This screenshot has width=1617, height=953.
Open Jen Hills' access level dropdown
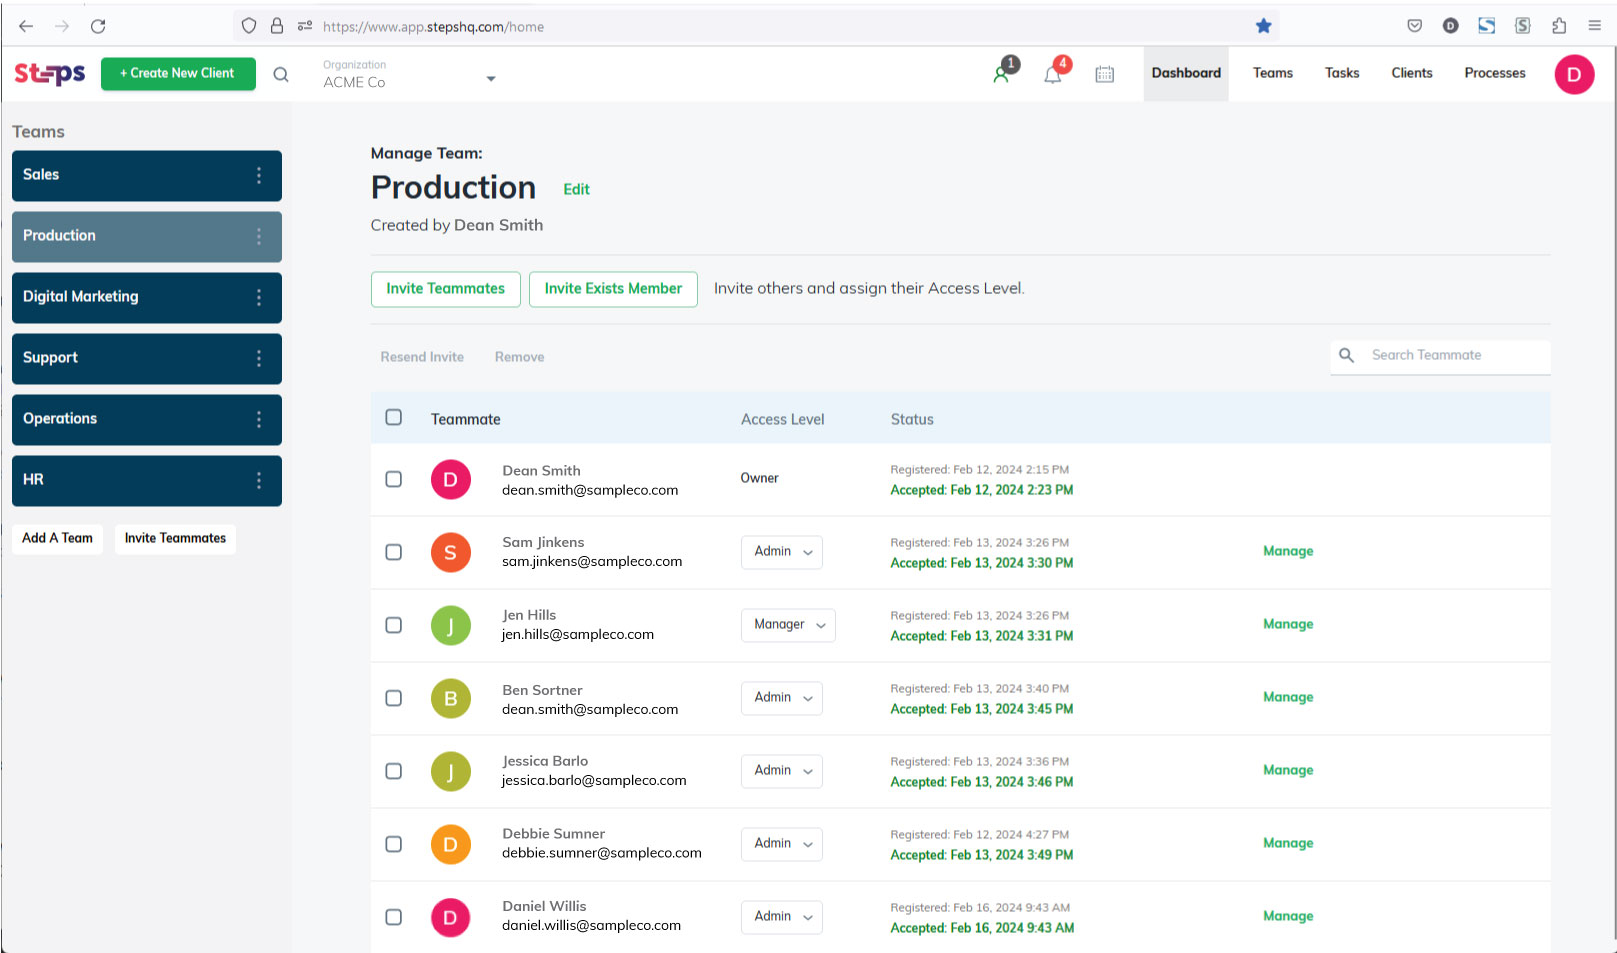pos(788,625)
